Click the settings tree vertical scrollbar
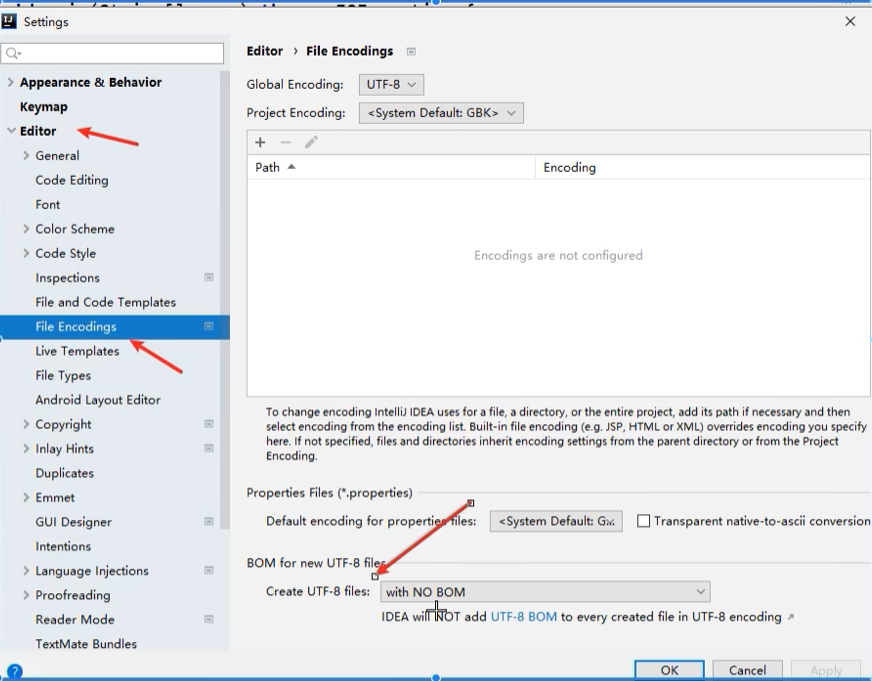 pyautogui.click(x=225, y=300)
